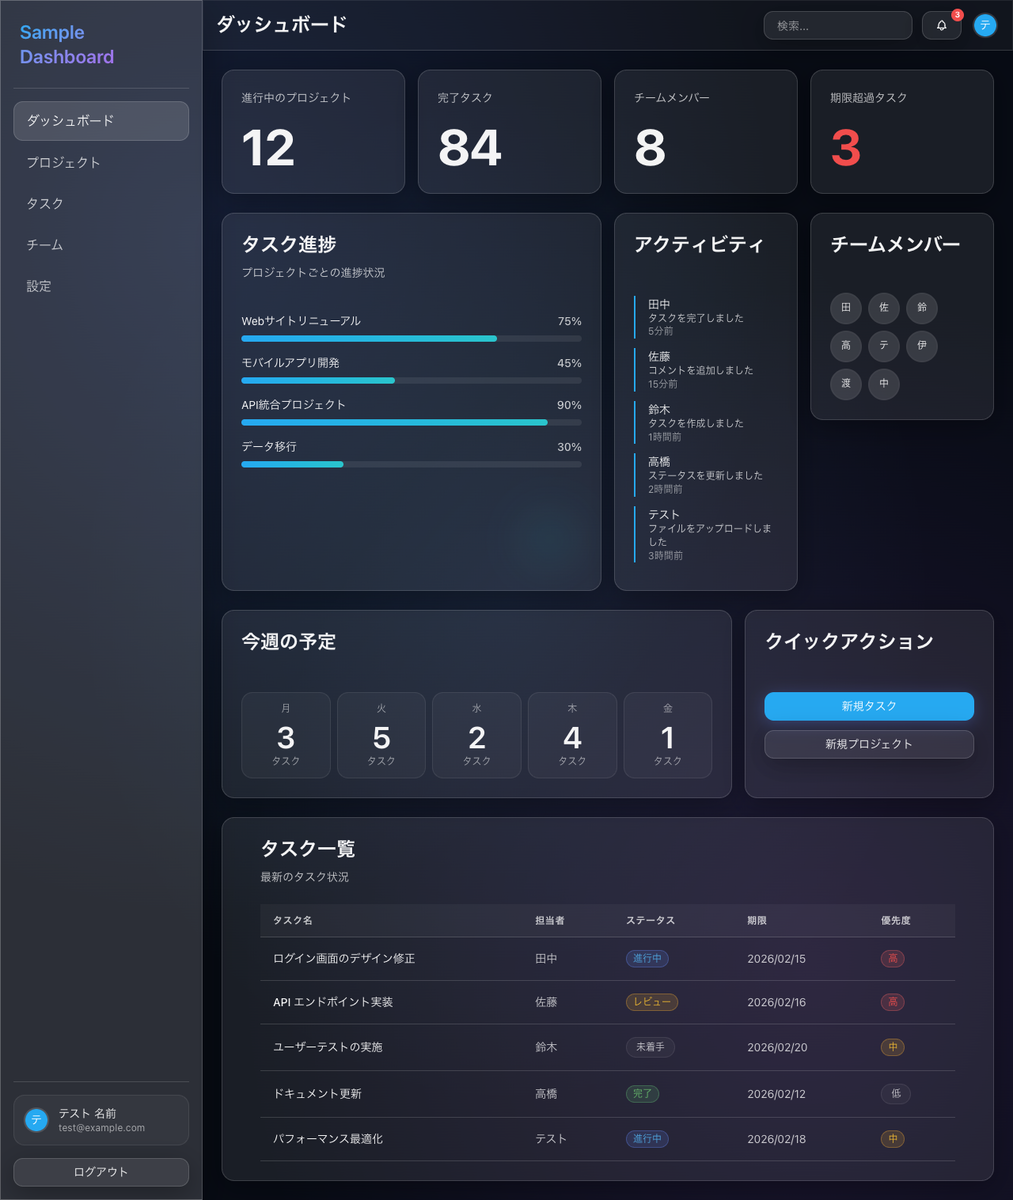Click 鈴木 activity entry タスクを作成しました
The width and height of the screenshot is (1013, 1200).
[706, 423]
